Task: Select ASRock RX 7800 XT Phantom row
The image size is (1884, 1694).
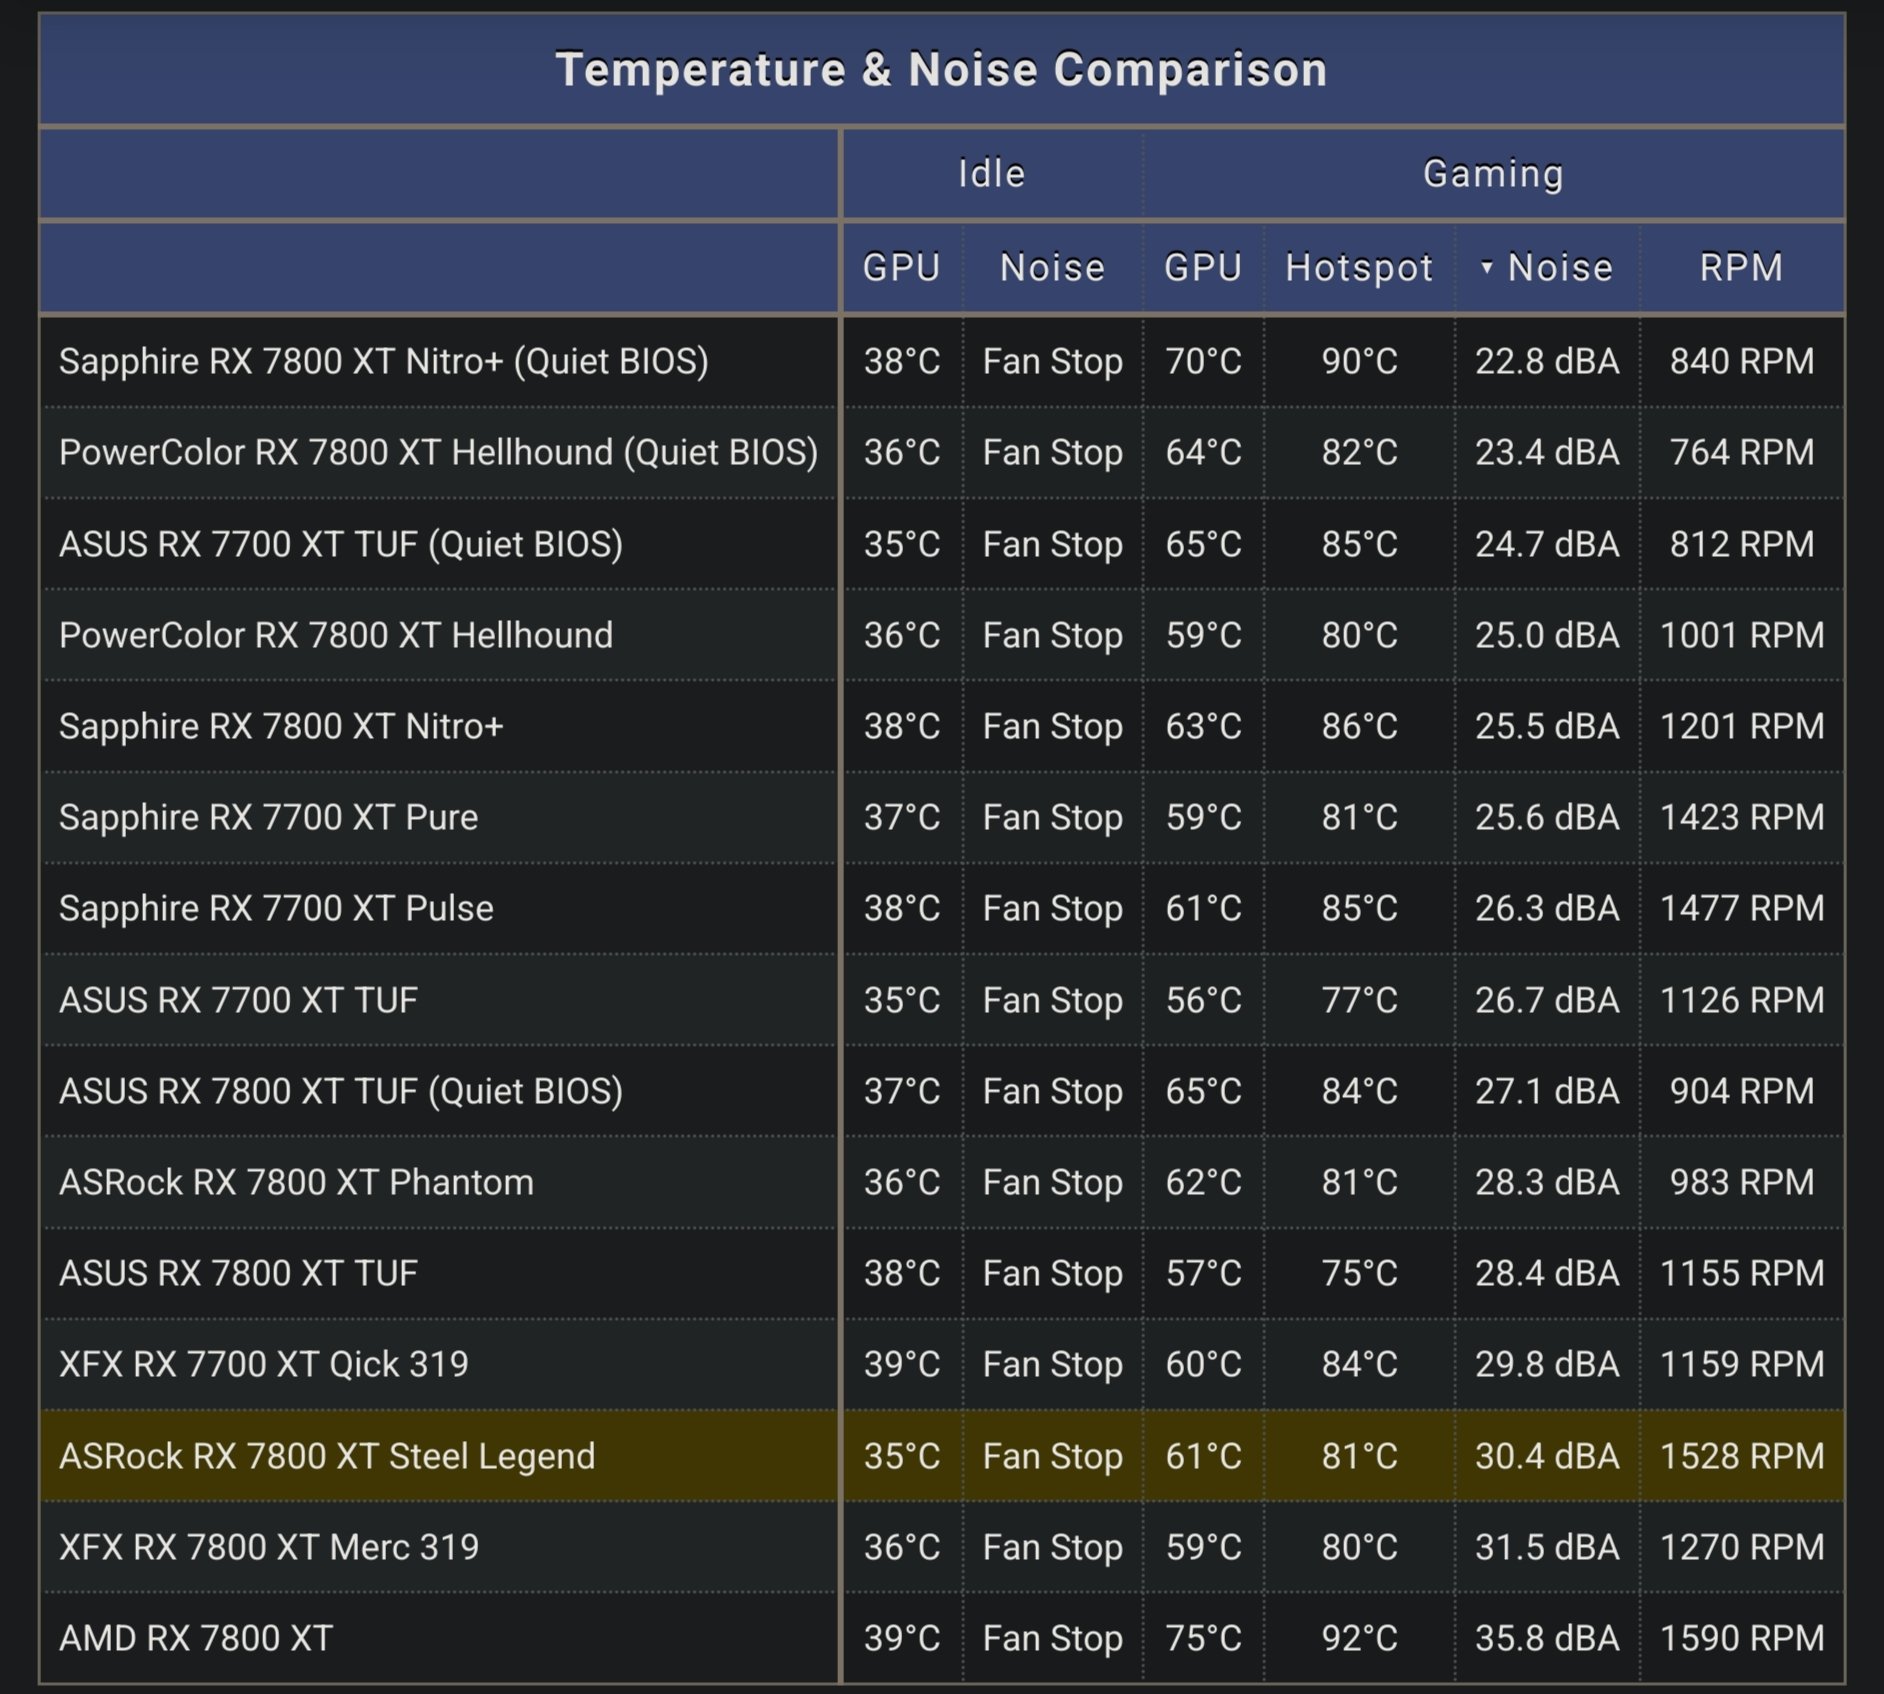Action: [296, 1182]
